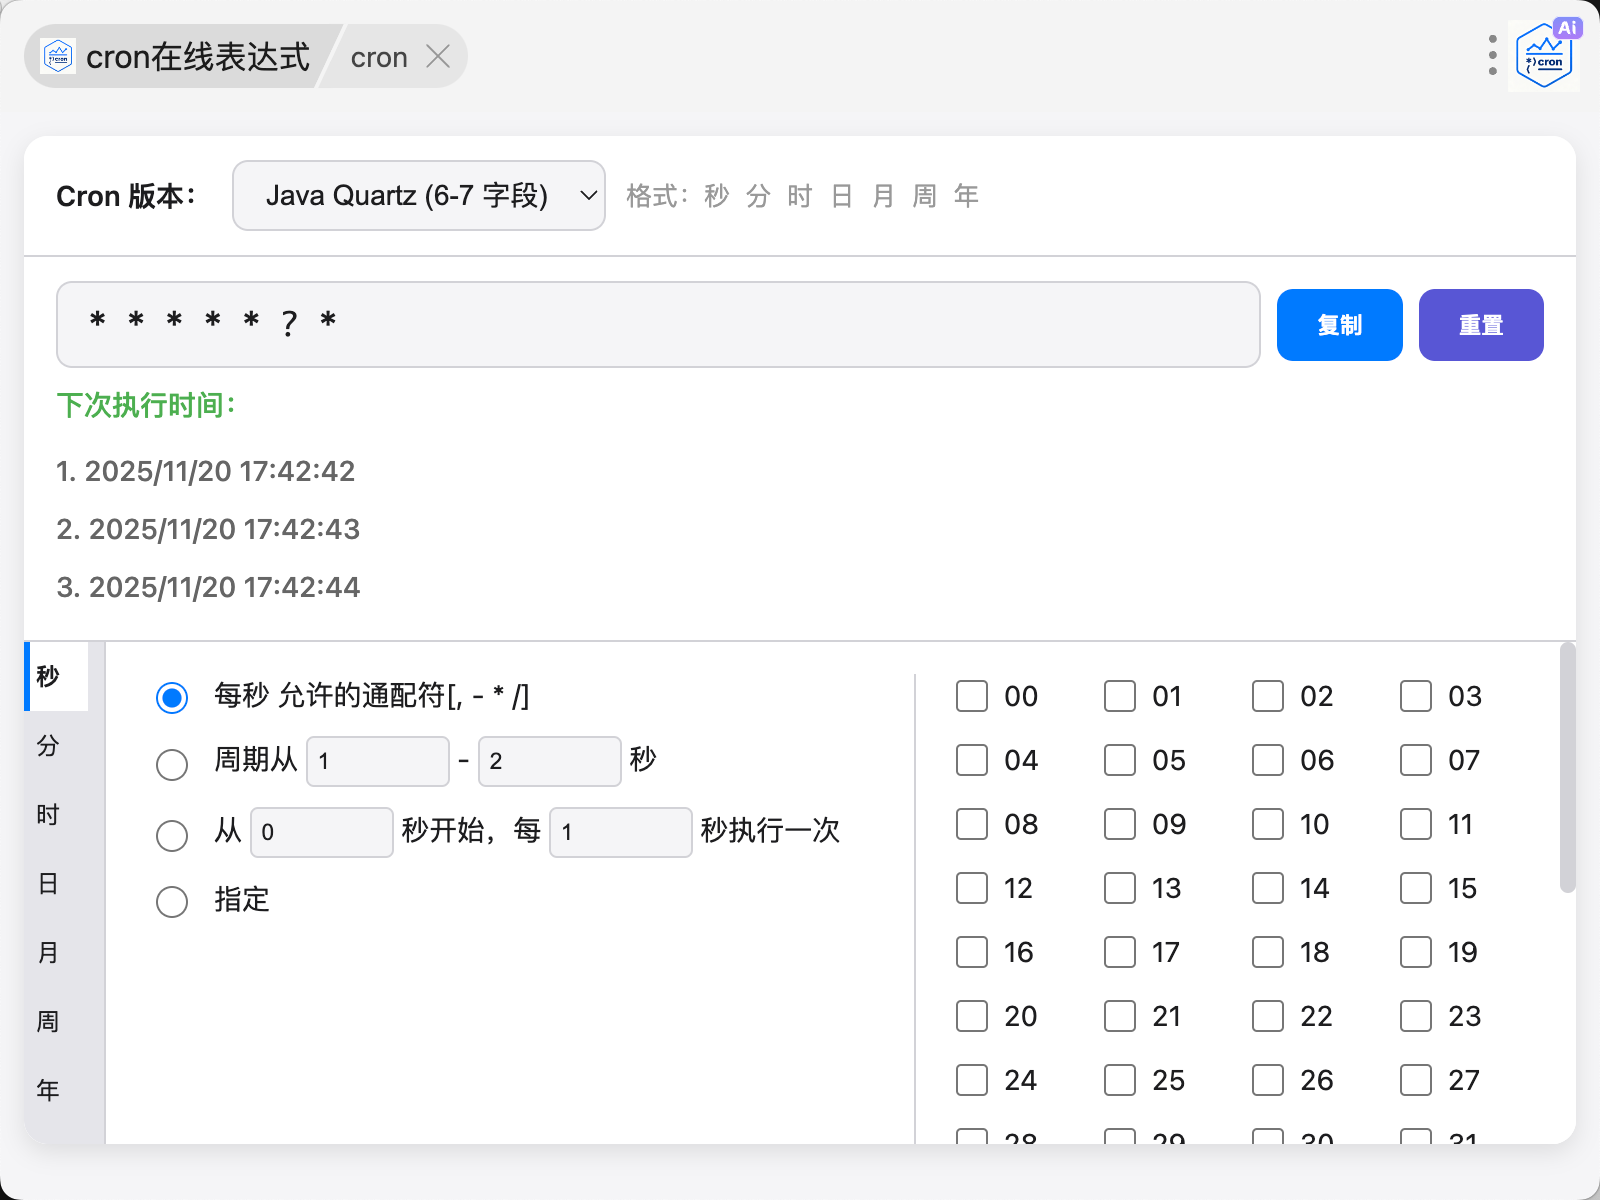Screen dimensions: 1600x1200
Task: Click the cron app icon in title tab
Action: point(59,57)
